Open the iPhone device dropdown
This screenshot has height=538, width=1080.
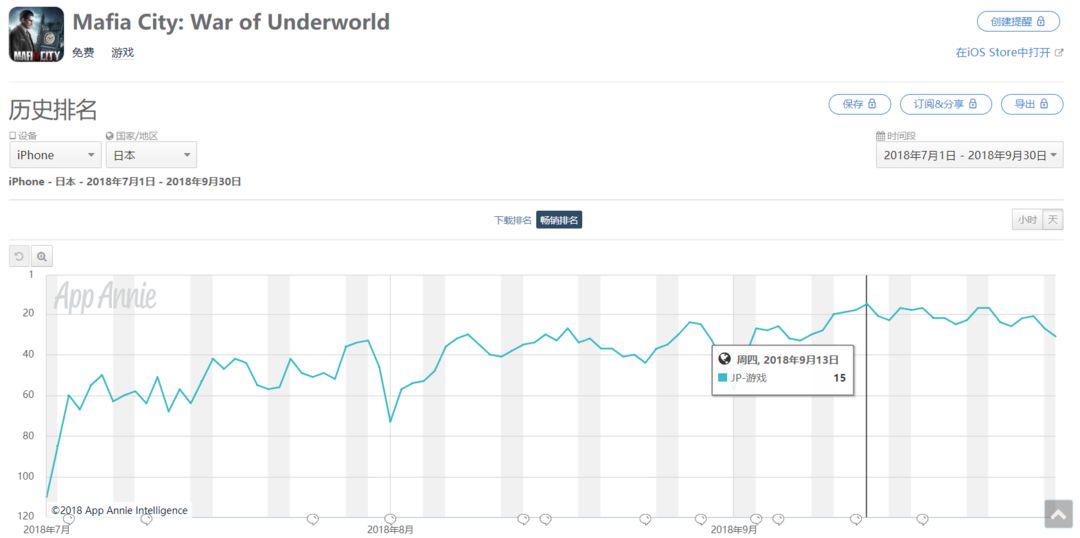[55, 155]
